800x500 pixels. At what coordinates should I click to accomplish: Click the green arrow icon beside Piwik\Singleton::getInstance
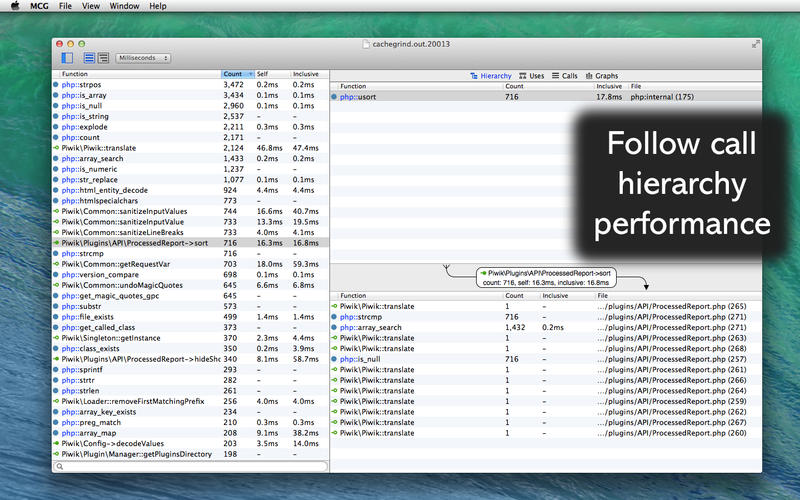[x=56, y=338]
